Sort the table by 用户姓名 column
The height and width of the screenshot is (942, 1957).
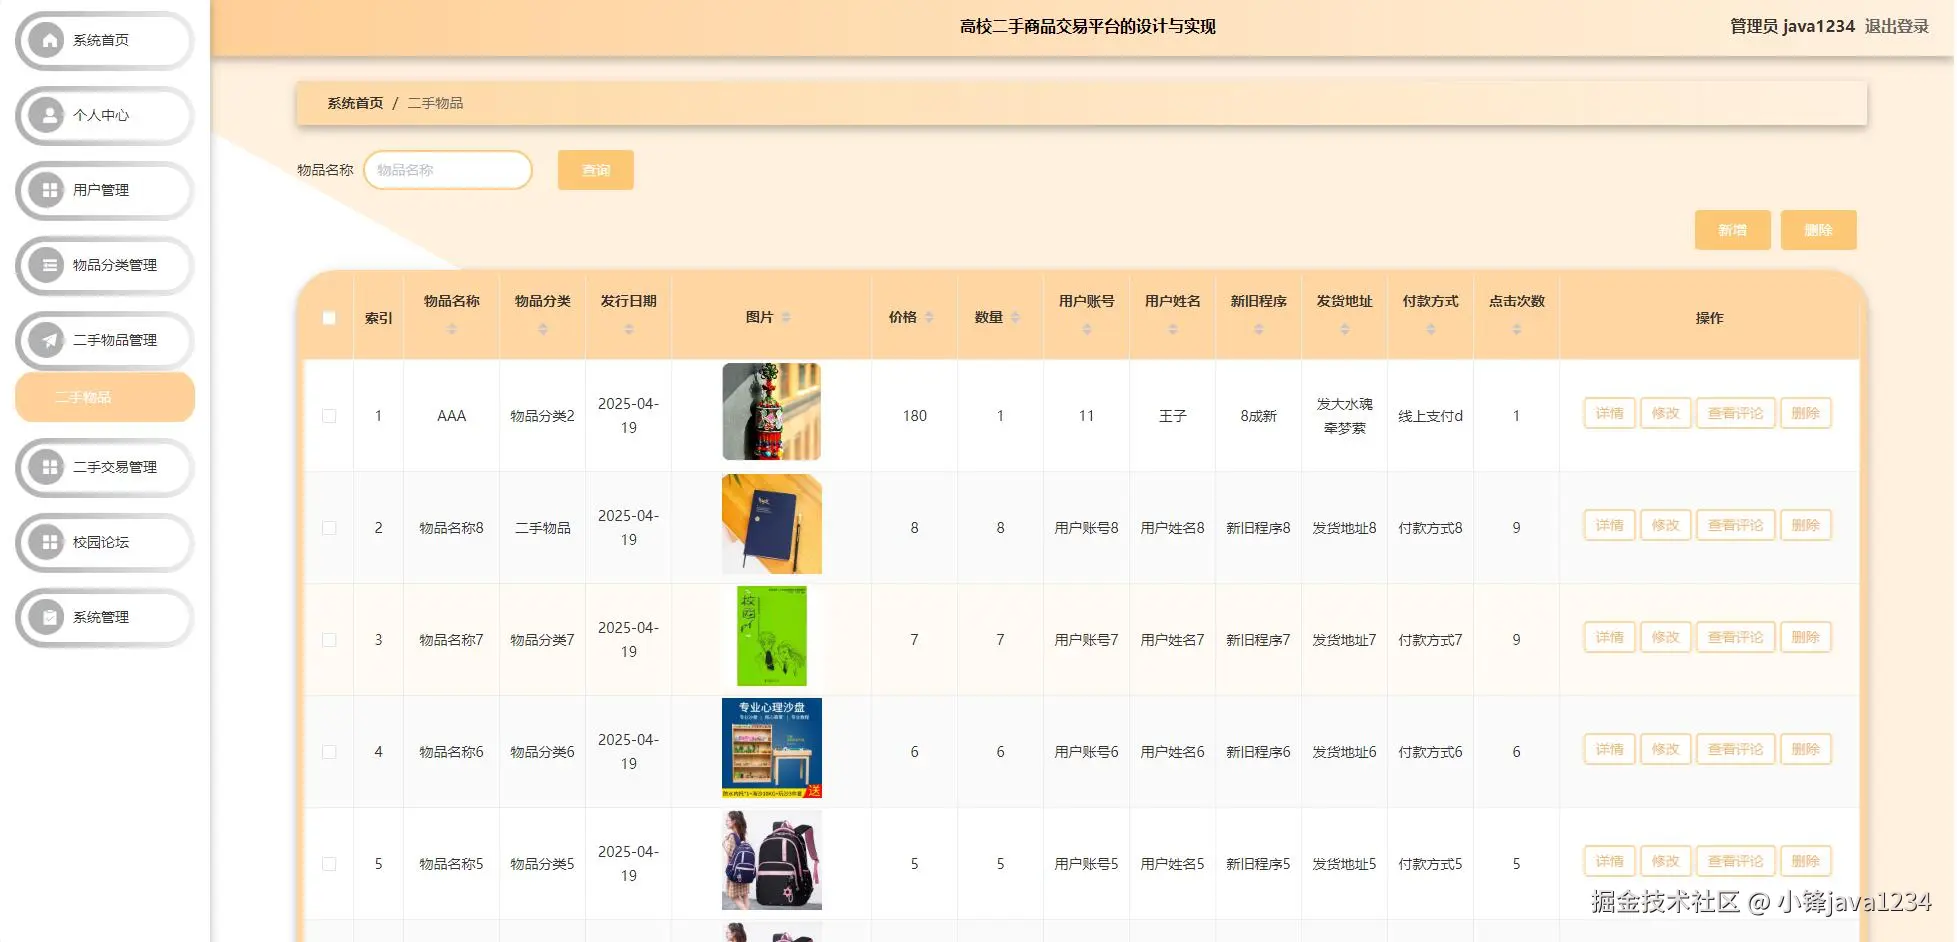point(1173,329)
